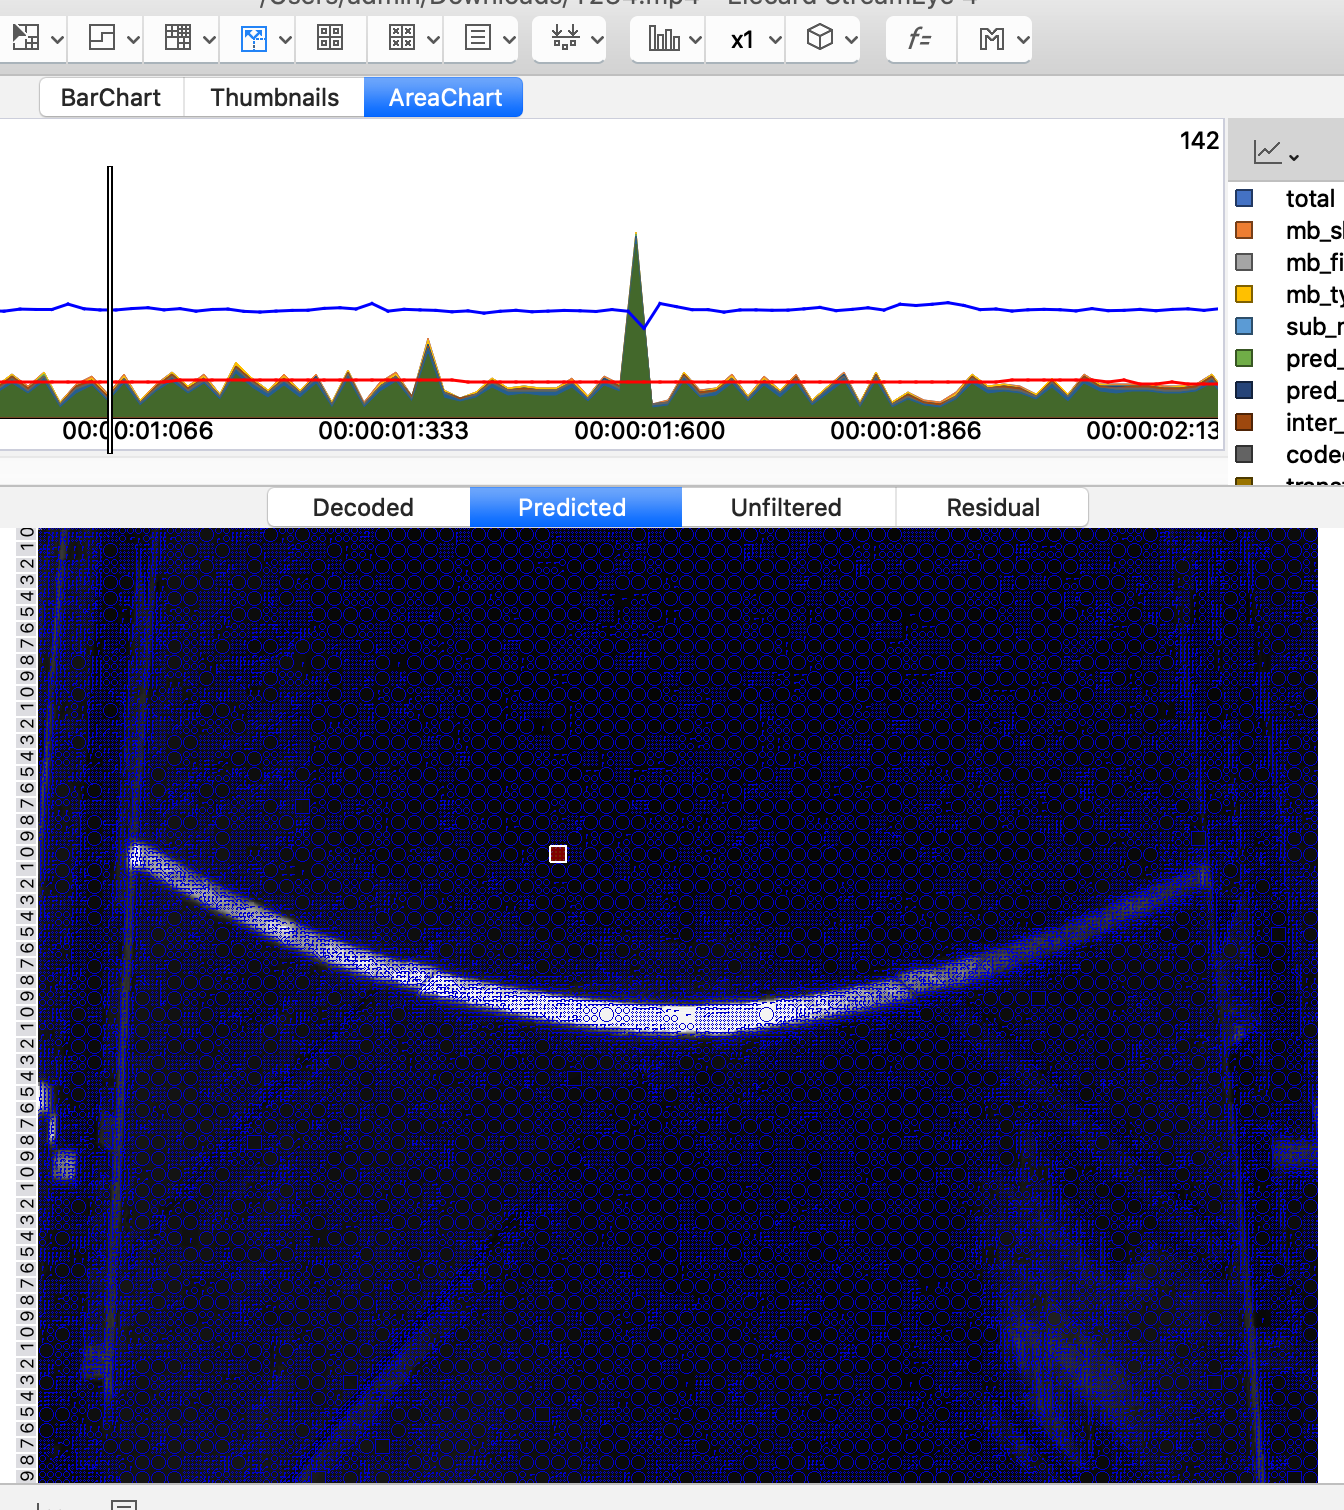1344x1510 pixels.
Task: Click the grid with X marks icon
Action: point(402,39)
